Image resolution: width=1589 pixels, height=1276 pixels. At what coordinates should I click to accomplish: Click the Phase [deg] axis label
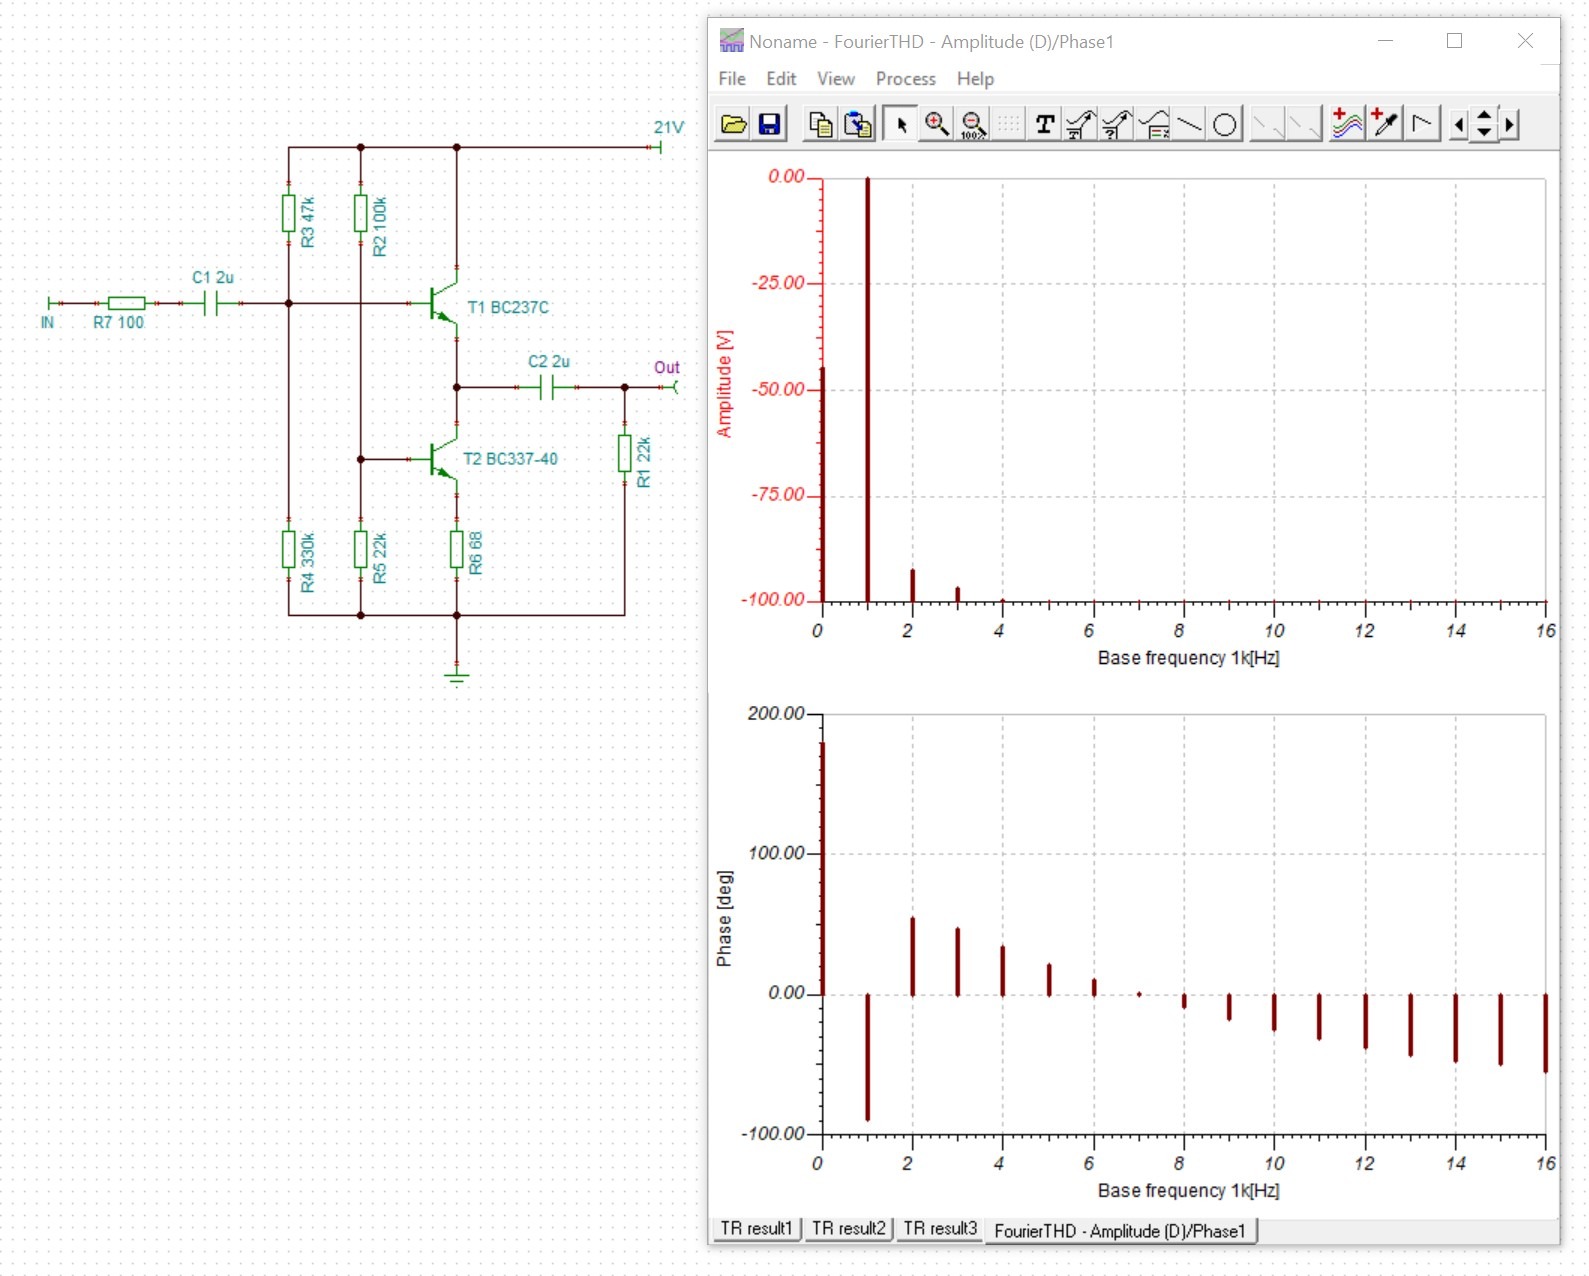point(724,918)
